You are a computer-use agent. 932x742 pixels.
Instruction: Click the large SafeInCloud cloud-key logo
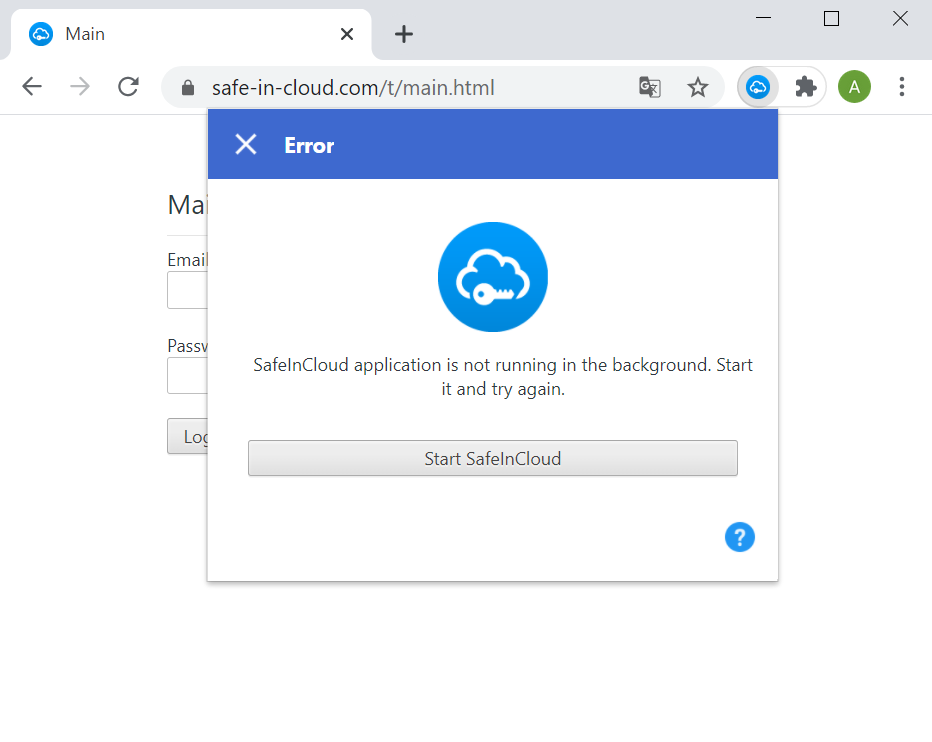tap(493, 277)
